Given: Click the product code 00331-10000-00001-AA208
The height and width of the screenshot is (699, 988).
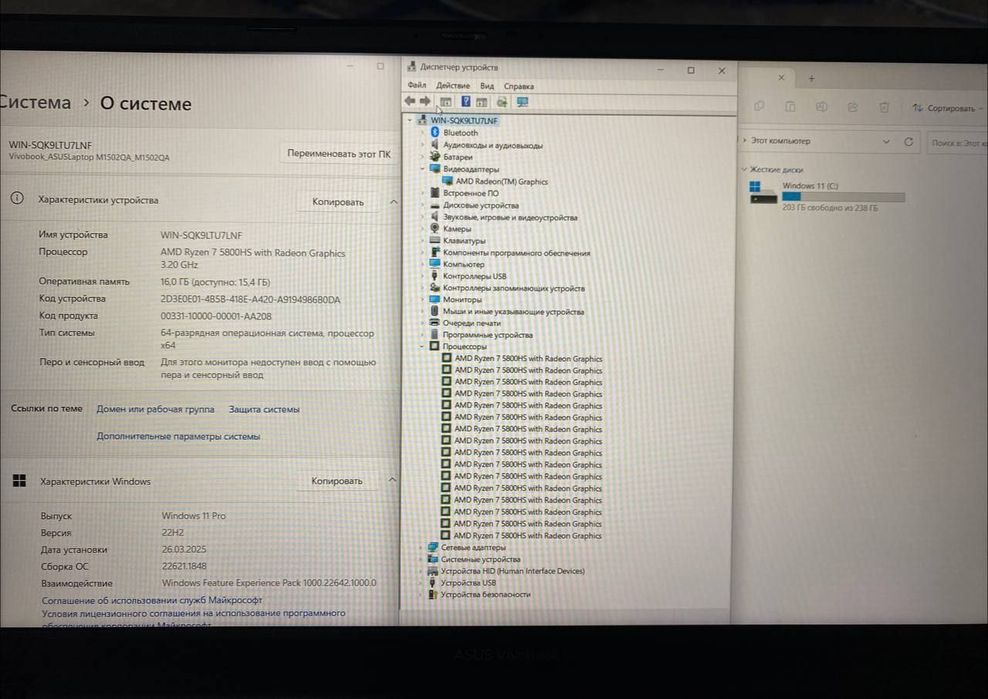Looking at the screenshot, I should pyautogui.click(x=215, y=316).
